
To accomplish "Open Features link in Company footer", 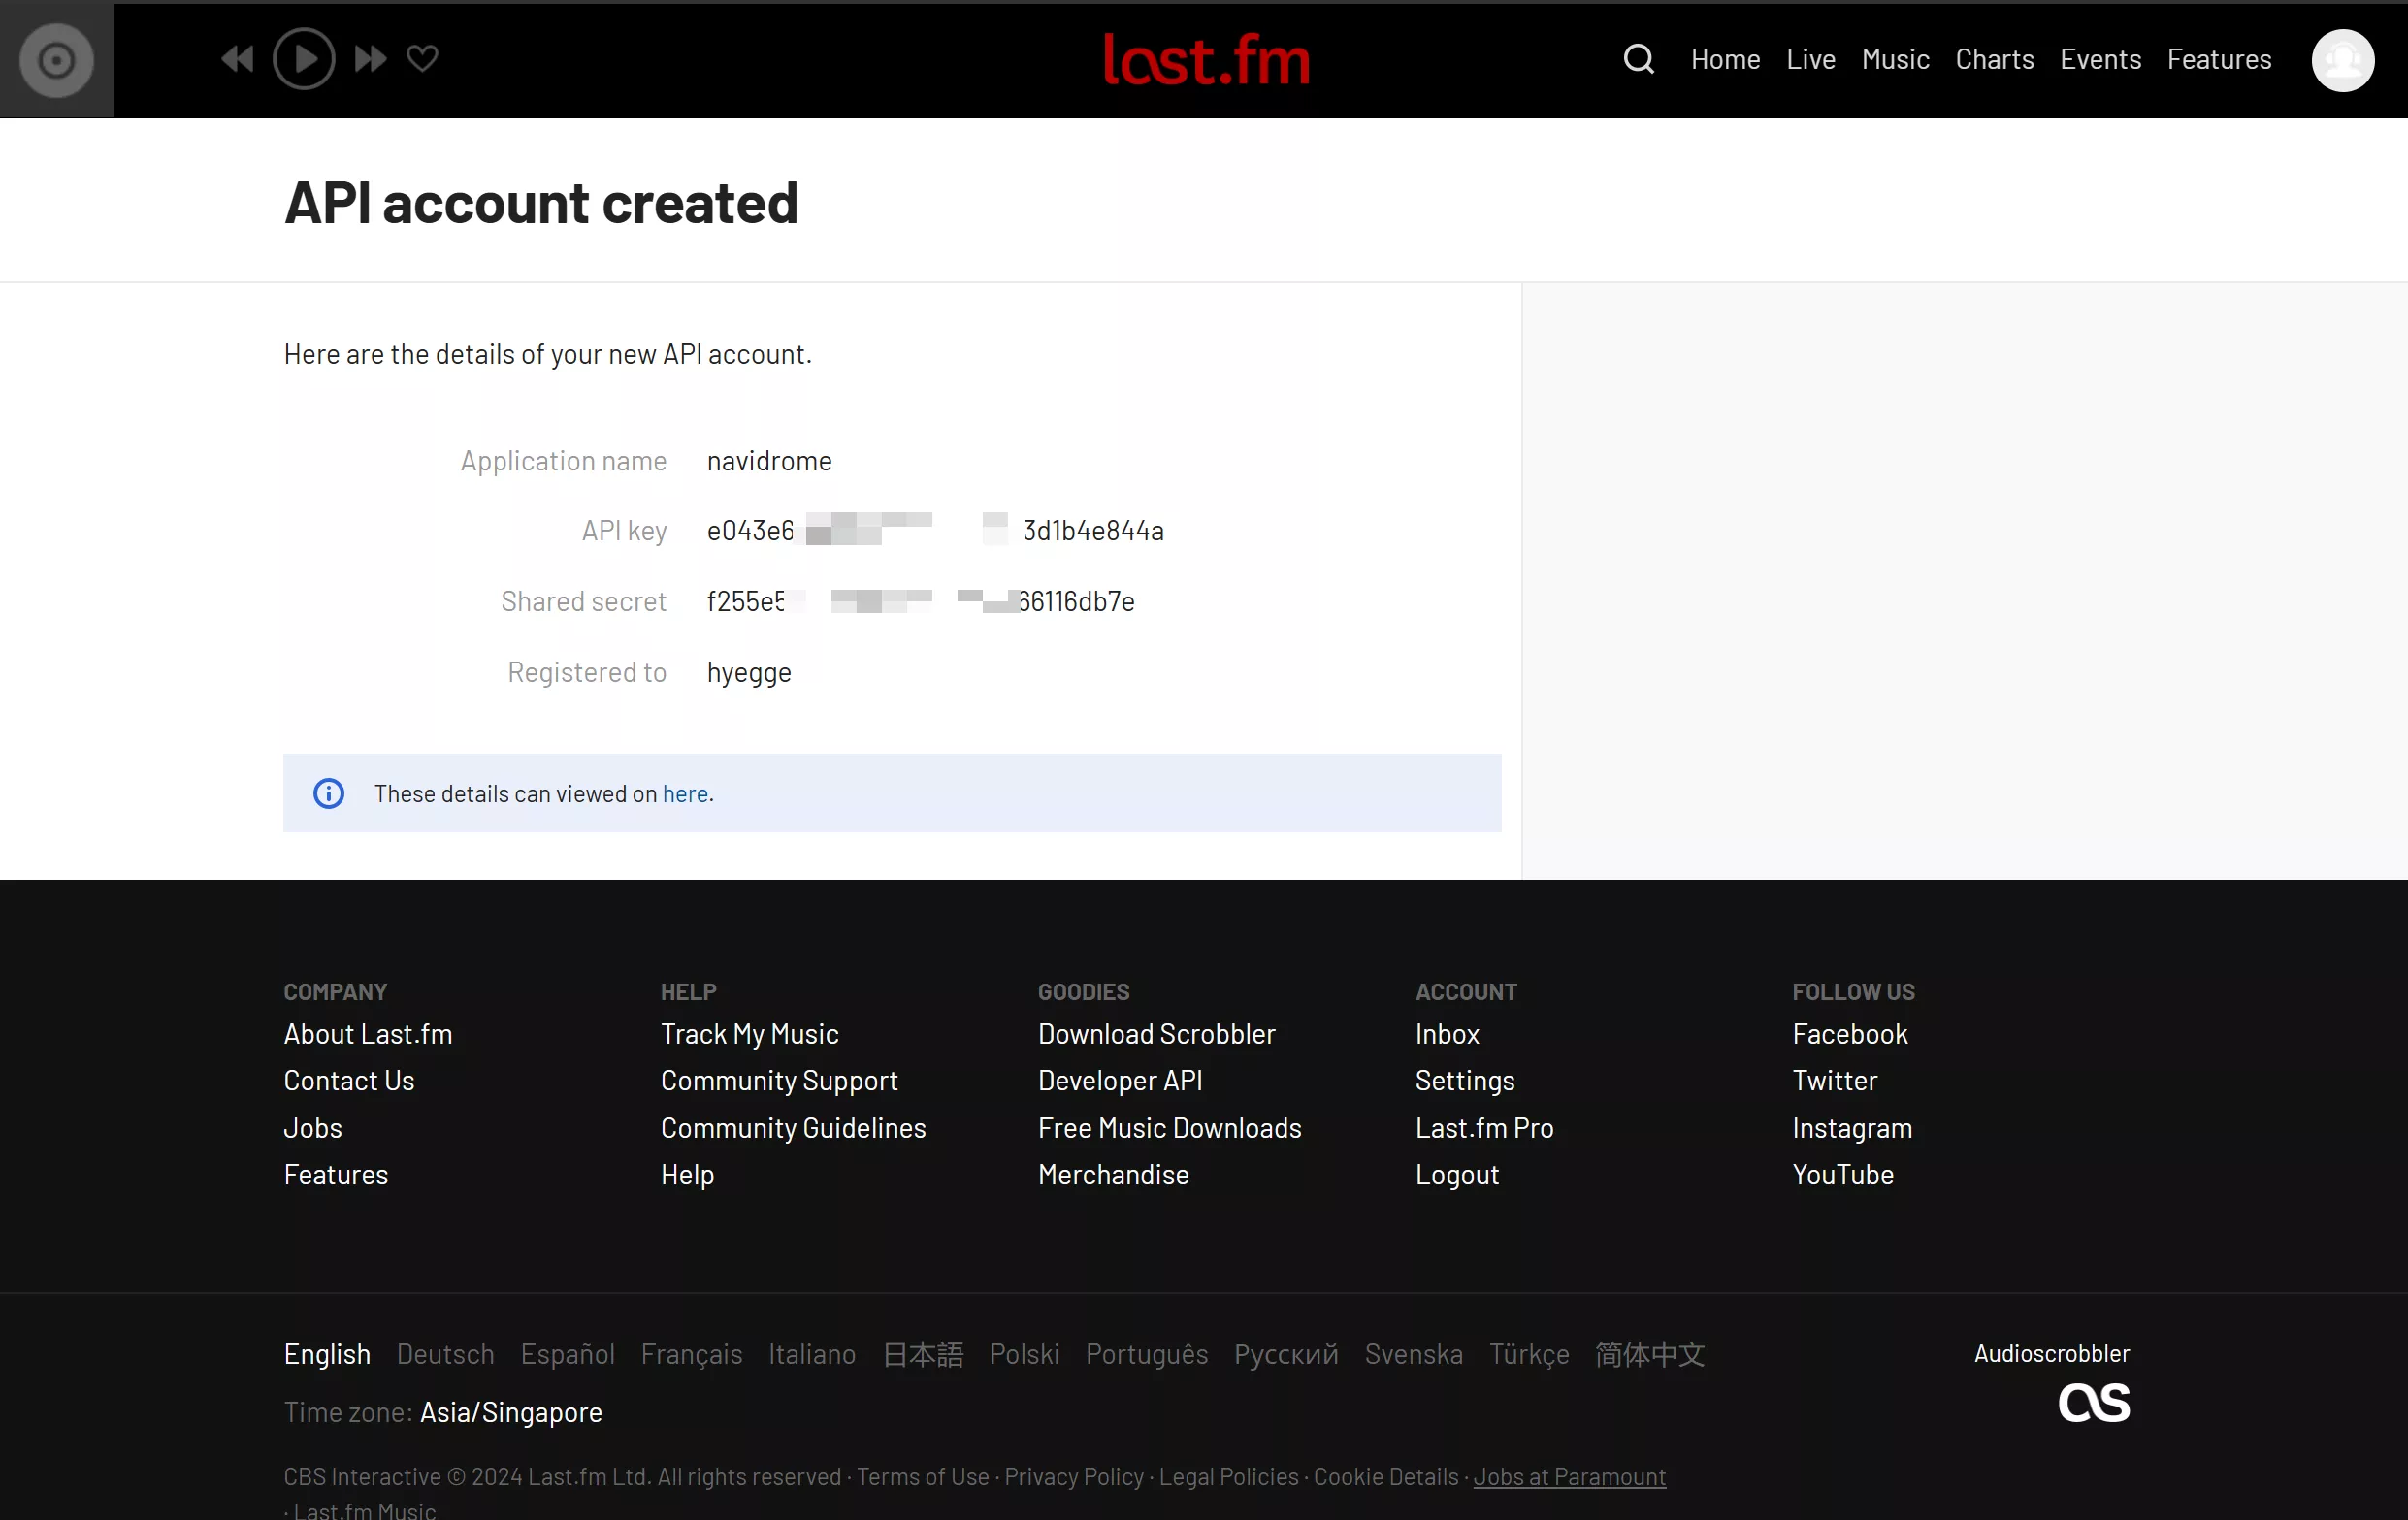I will coord(336,1174).
